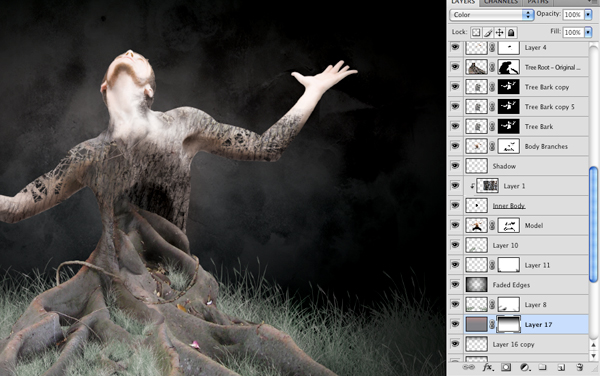Open the Color blend mode dropdown
The image size is (600, 376).
click(x=491, y=15)
